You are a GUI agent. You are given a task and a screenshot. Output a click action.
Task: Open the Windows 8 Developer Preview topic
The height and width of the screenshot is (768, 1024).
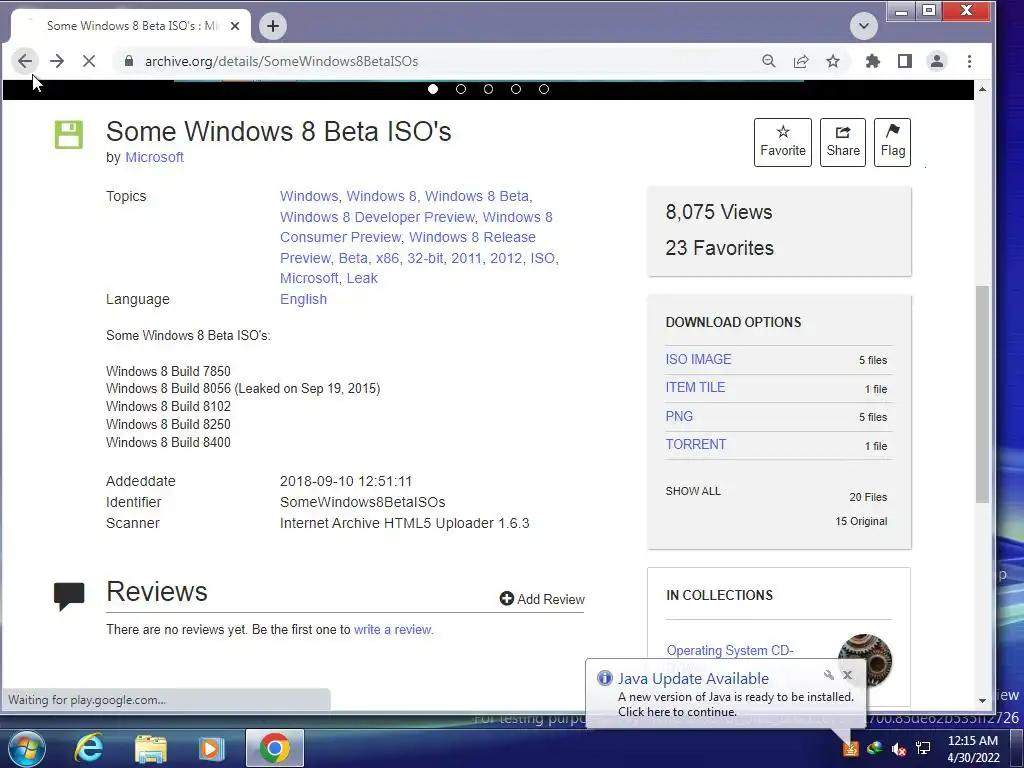377,217
